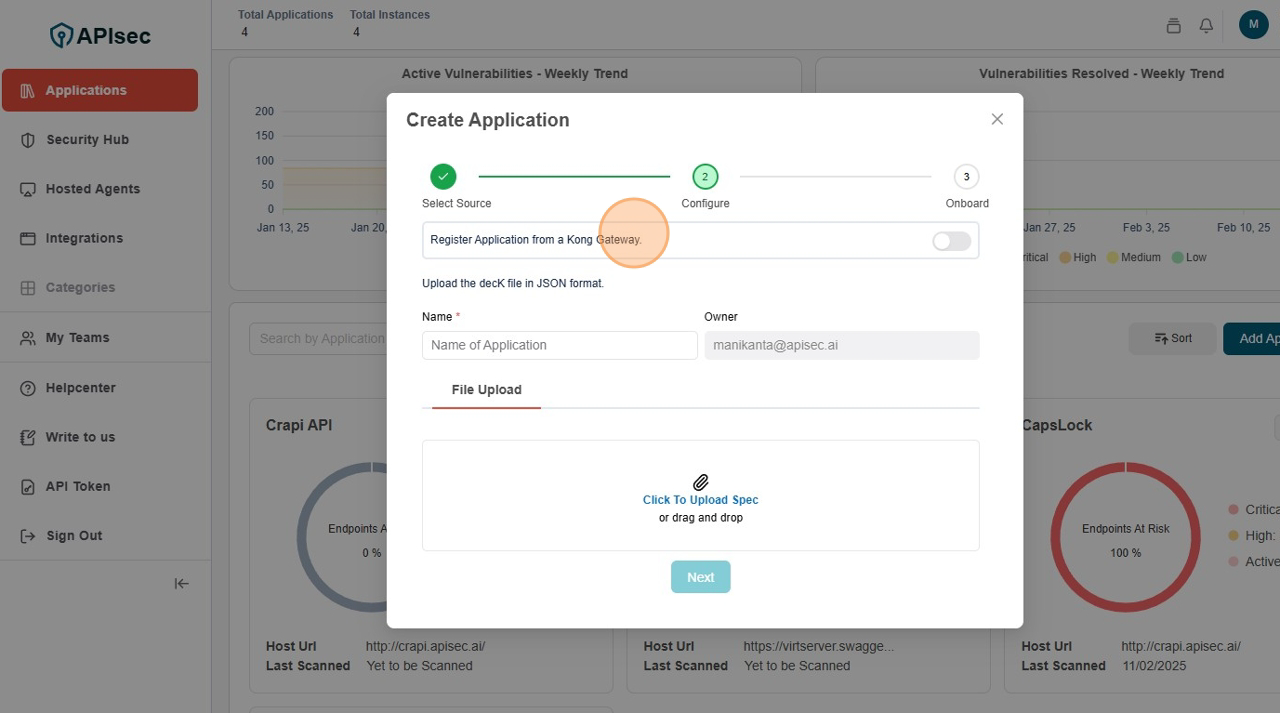
Task: Go to Integrations page
Action: 84,238
